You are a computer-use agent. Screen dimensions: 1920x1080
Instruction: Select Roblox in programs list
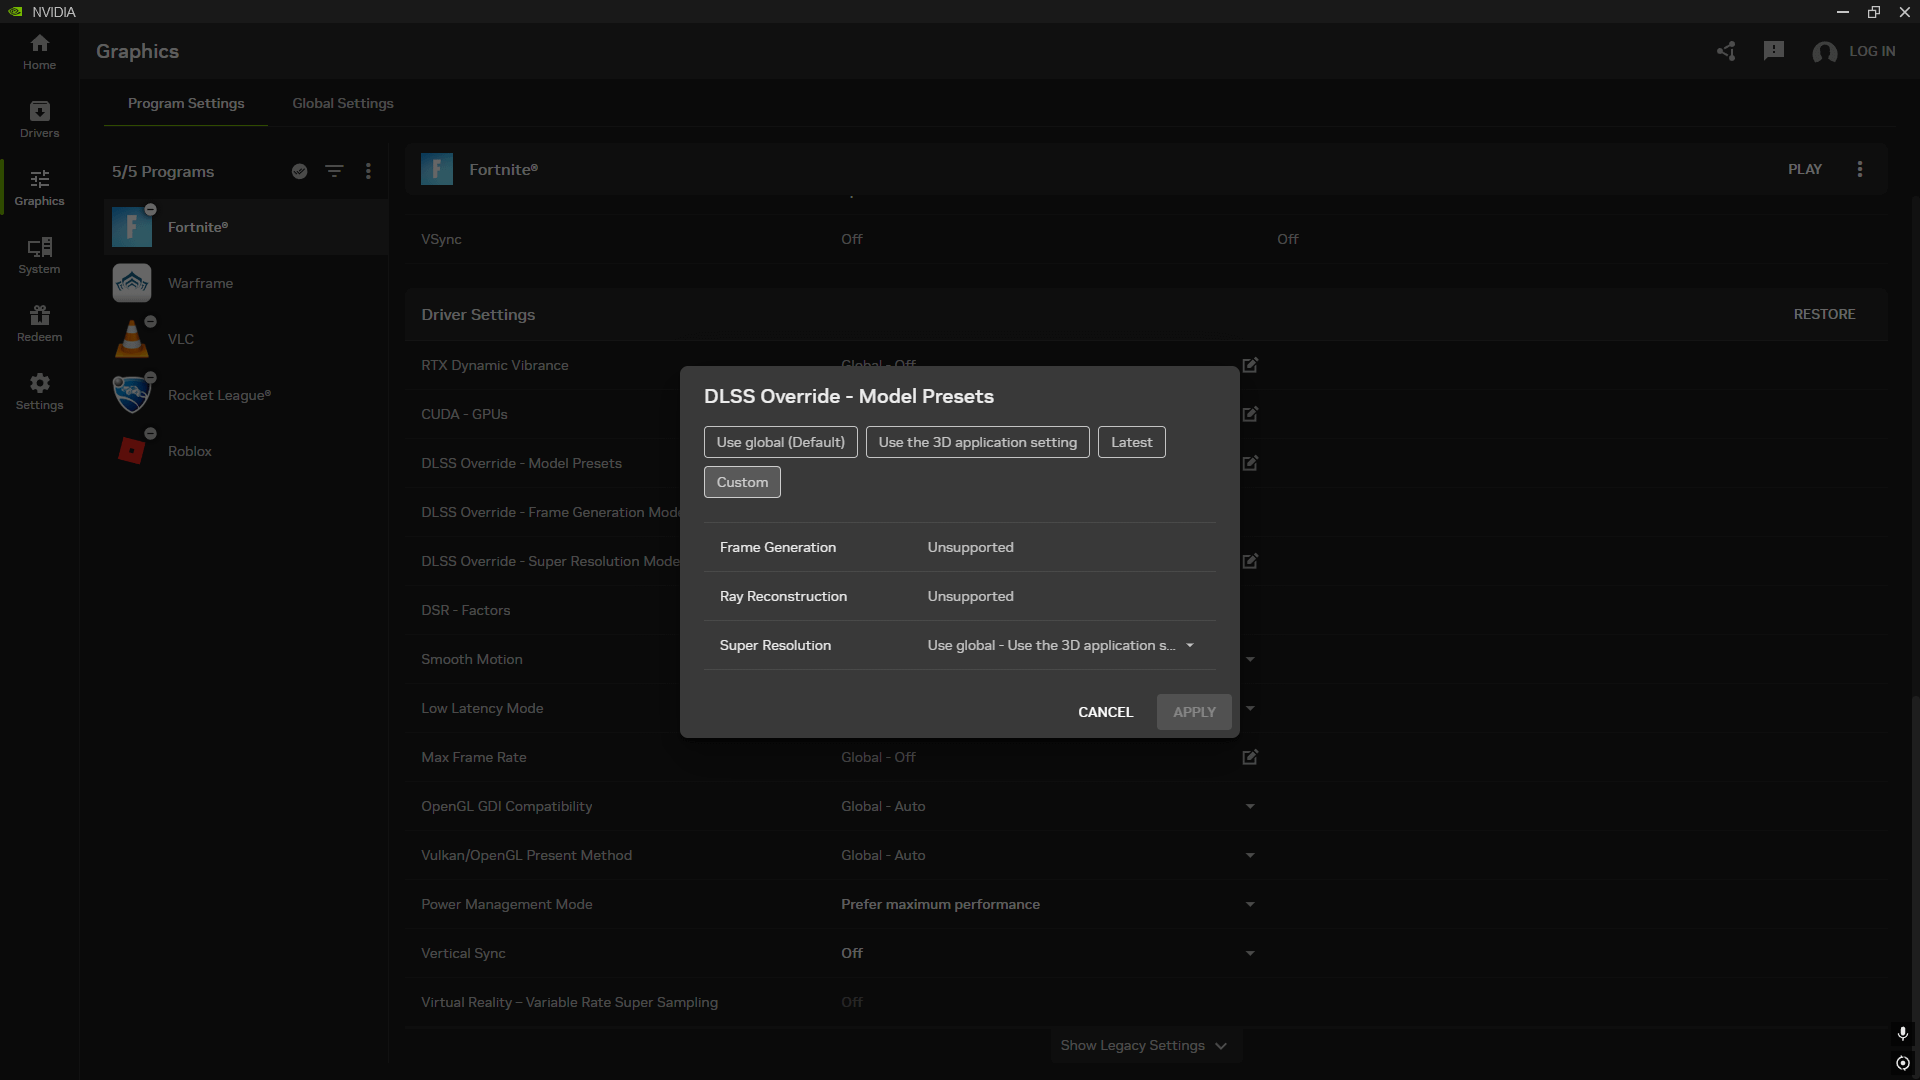(246, 451)
